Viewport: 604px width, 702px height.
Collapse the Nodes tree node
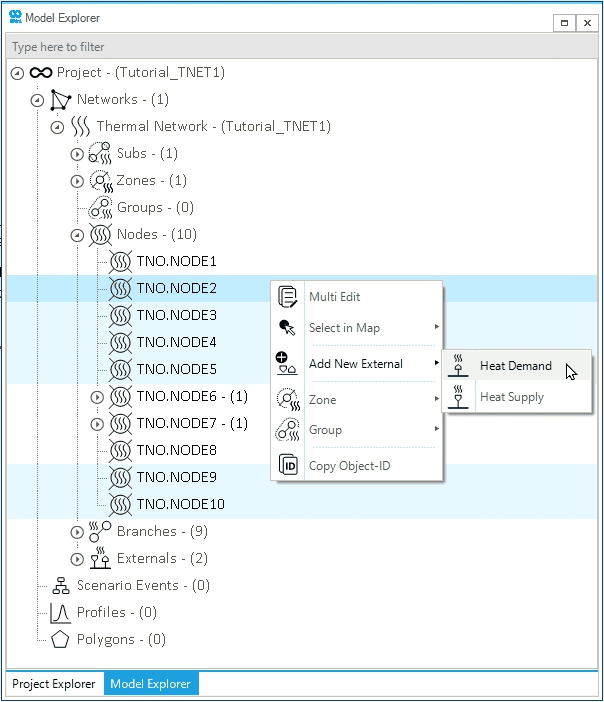point(77,235)
